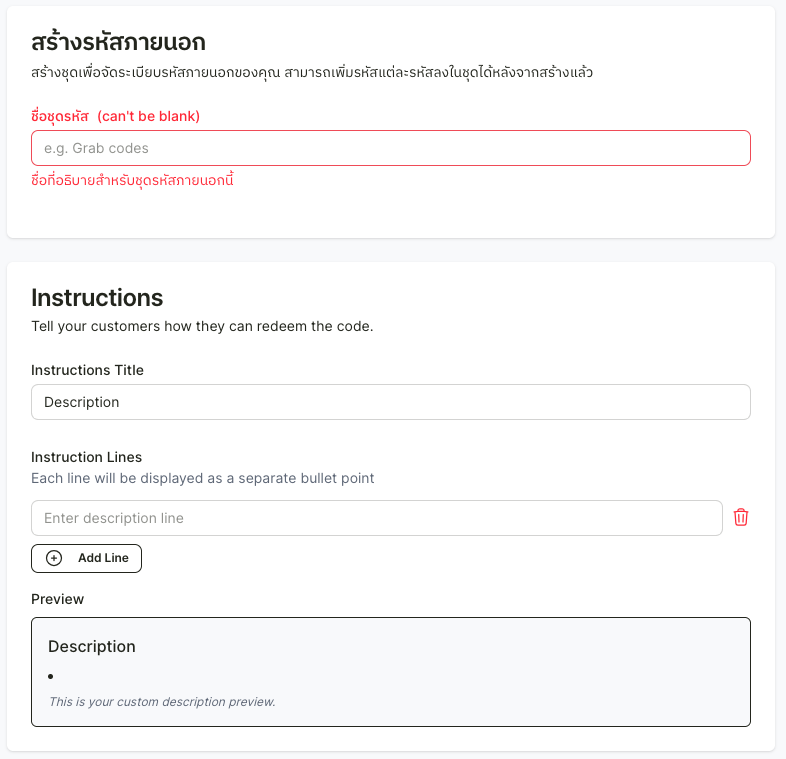Click the Description heading inside the preview box
The width and height of the screenshot is (786, 759).
92,647
